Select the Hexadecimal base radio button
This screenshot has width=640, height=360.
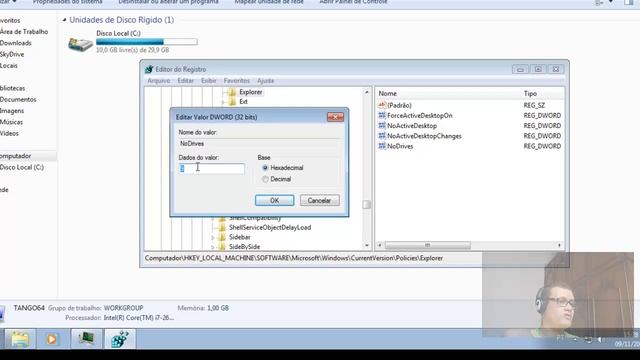[x=265, y=168]
